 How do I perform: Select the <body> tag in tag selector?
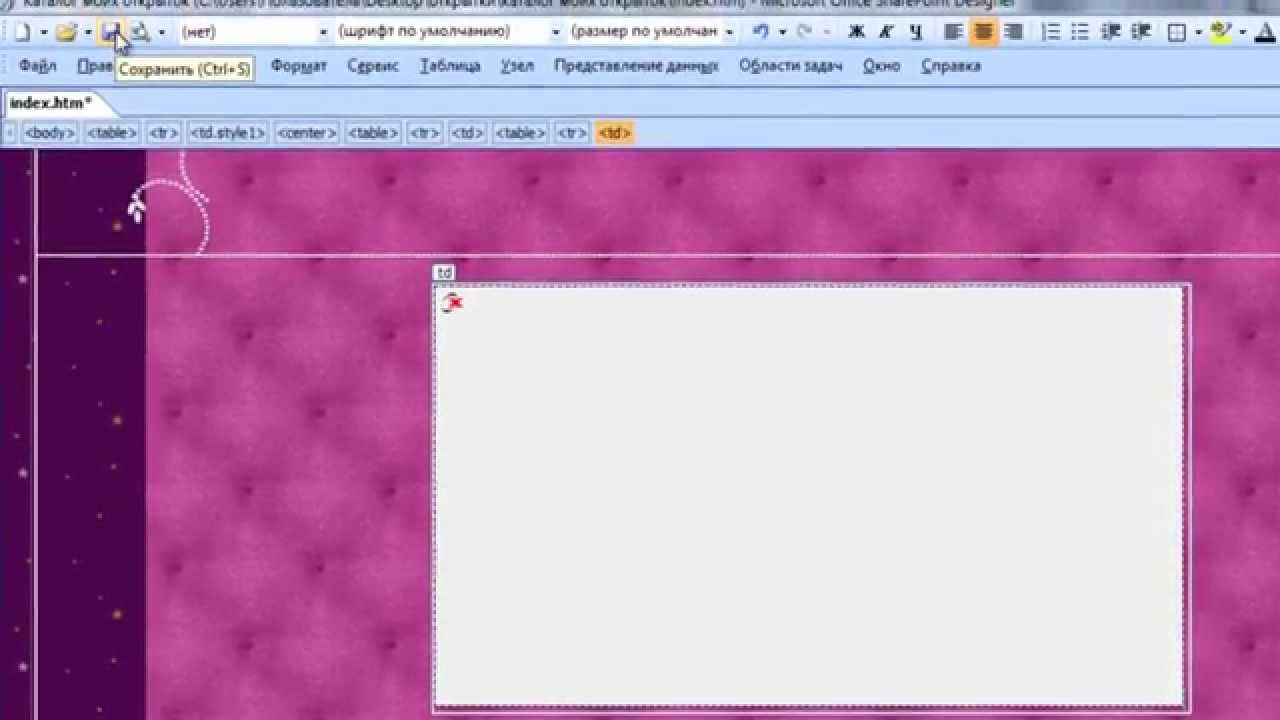tap(49, 133)
